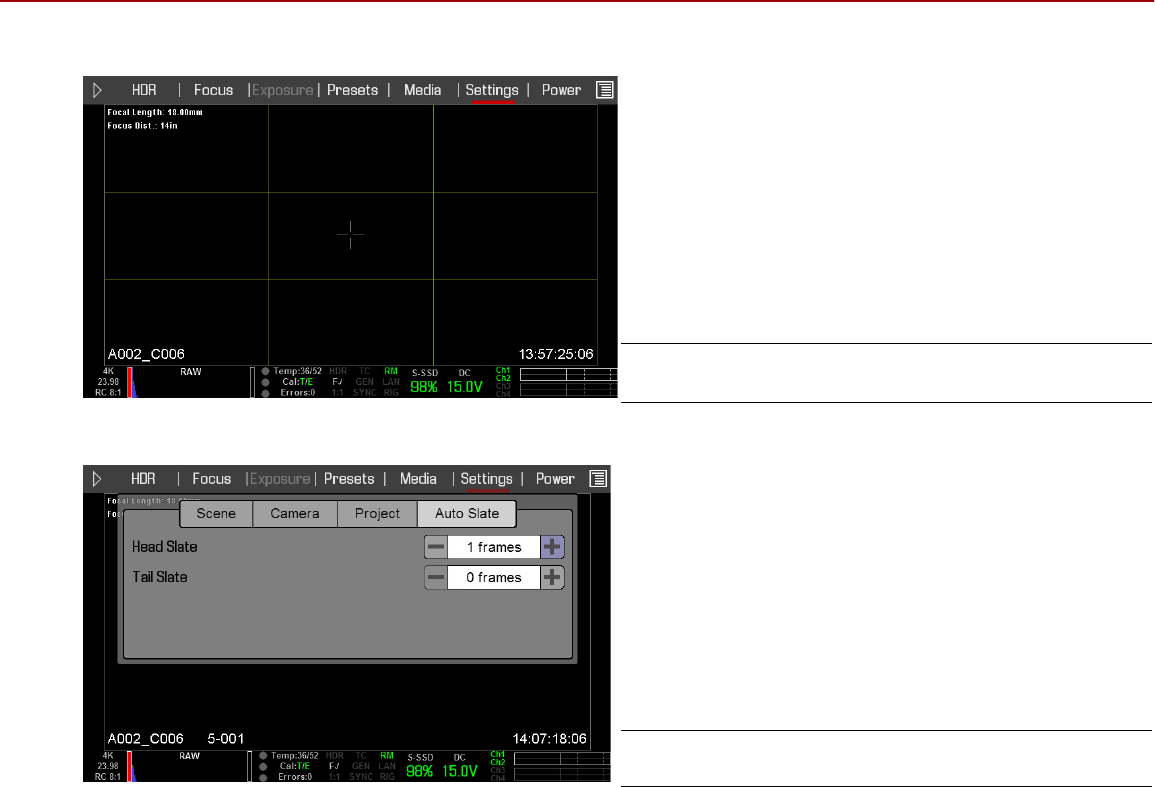1155x787 pixels.
Task: Switch to the Camera tab
Action: 295,514
